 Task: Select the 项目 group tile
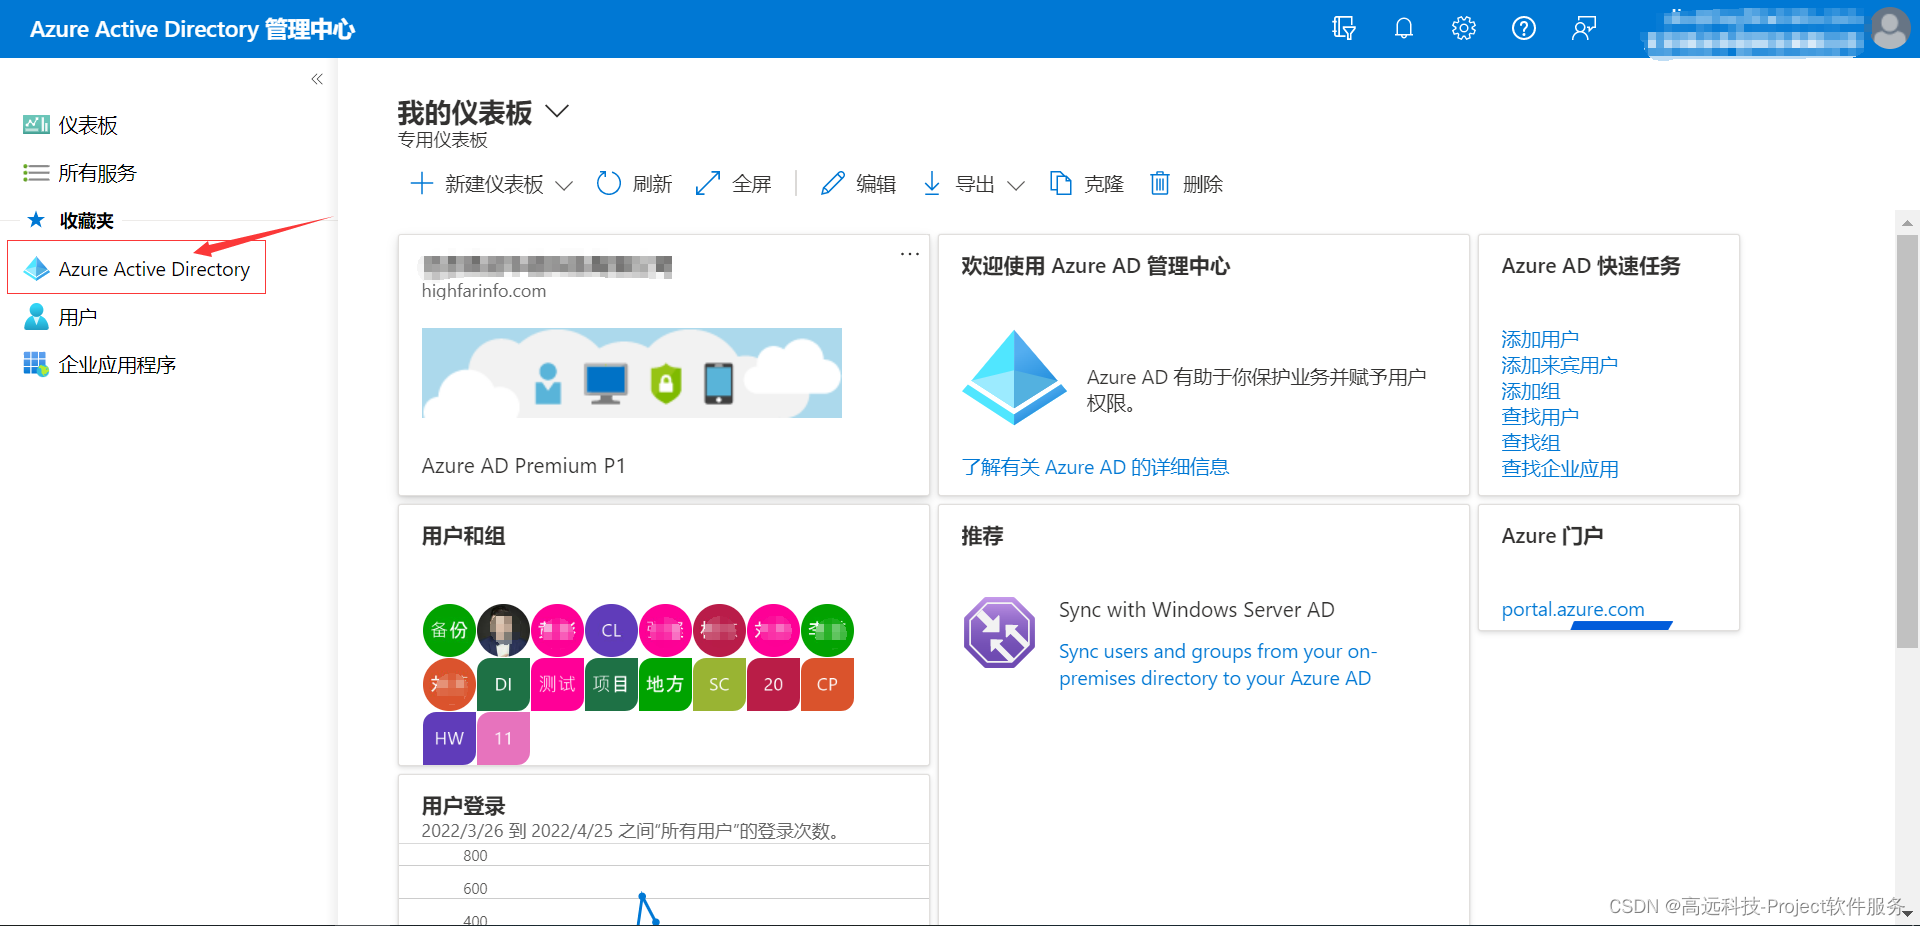click(x=611, y=684)
